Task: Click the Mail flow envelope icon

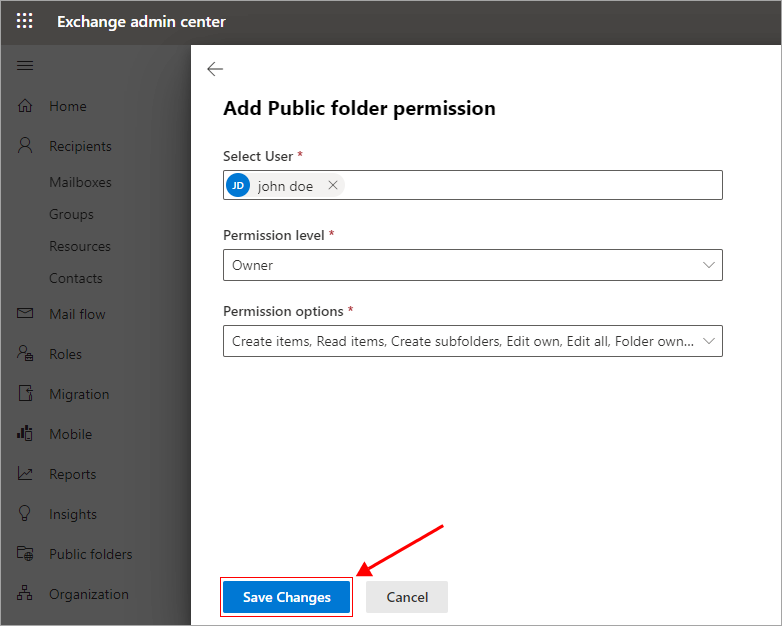Action: click(26, 314)
